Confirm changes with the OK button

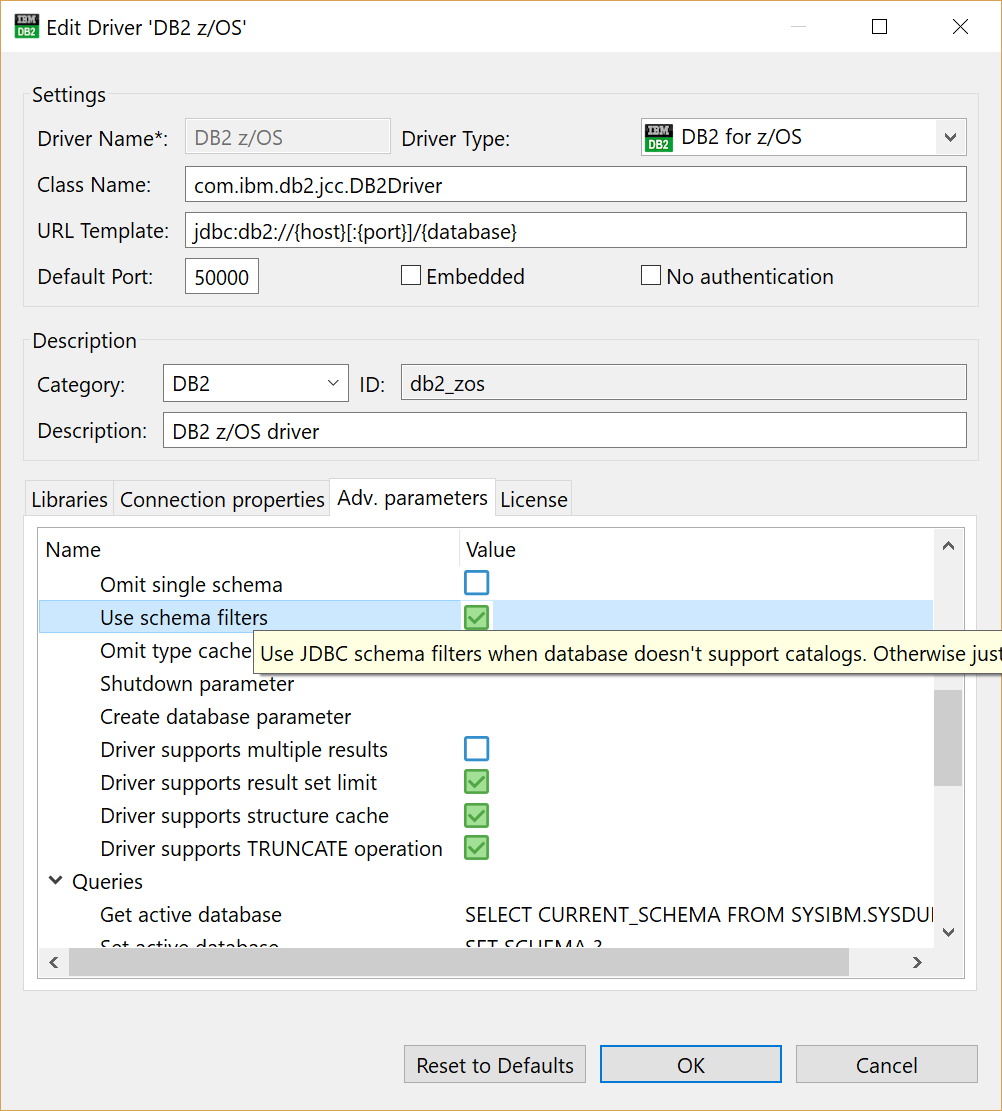tap(691, 1064)
